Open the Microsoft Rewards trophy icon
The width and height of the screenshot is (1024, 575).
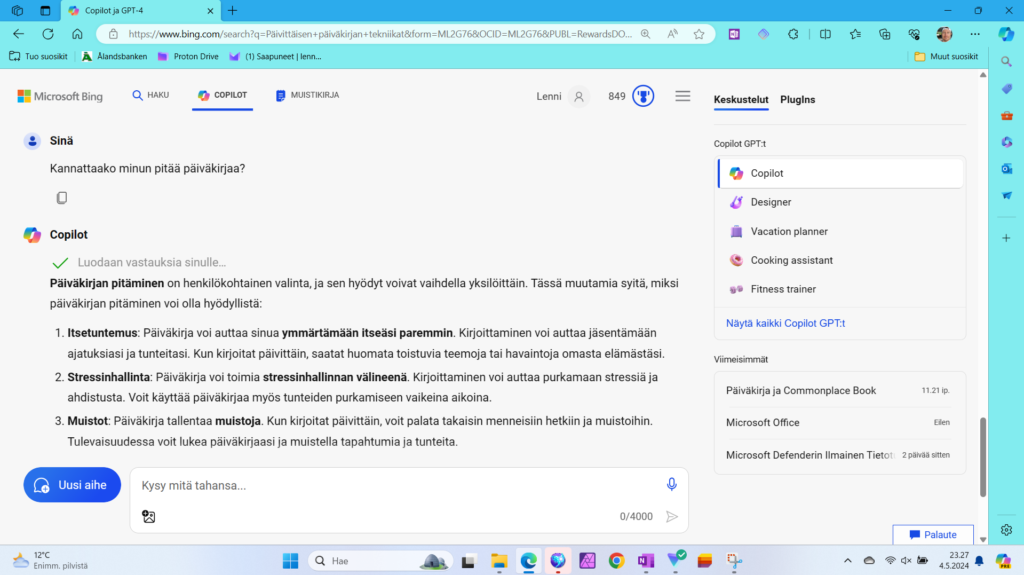click(643, 96)
